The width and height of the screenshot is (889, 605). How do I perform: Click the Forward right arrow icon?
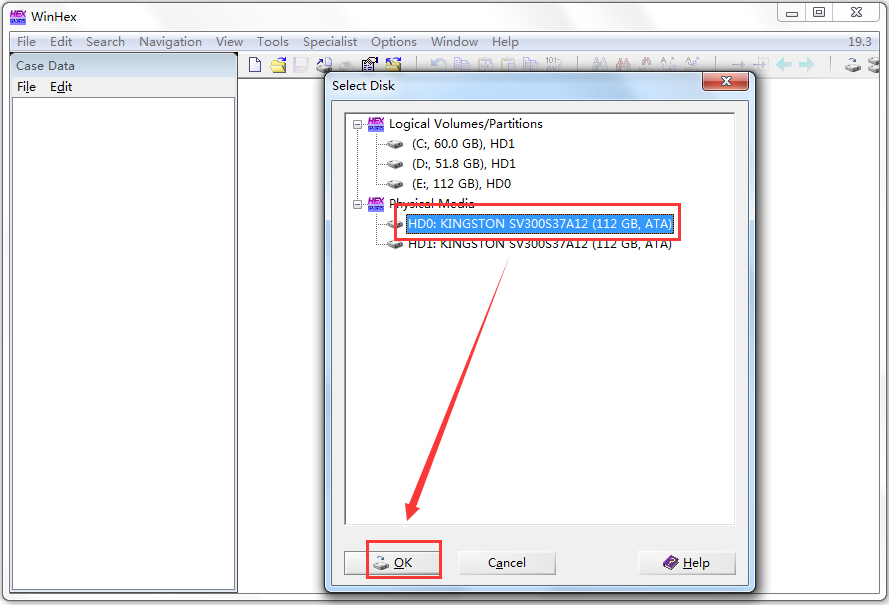806,65
